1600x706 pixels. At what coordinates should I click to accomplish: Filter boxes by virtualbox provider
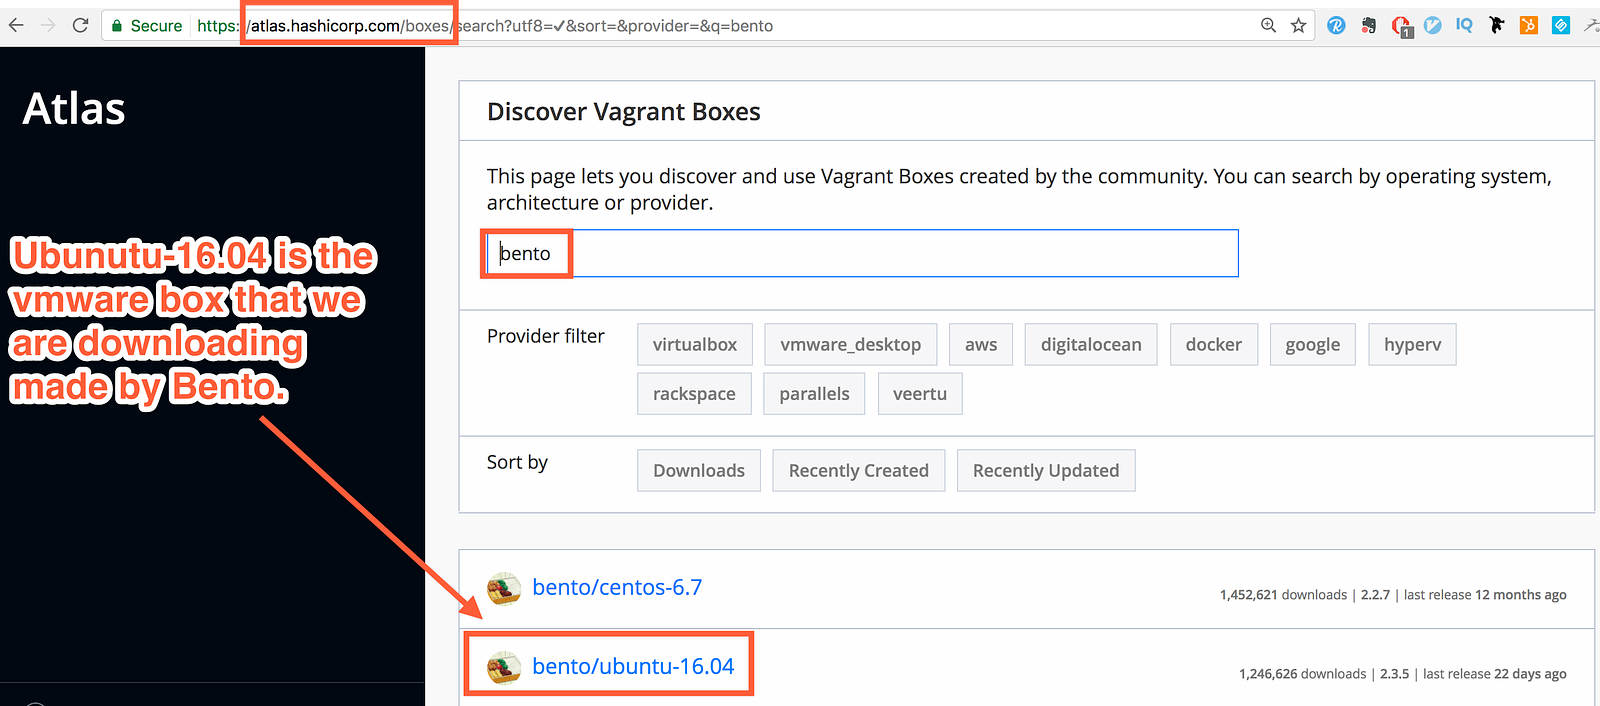pos(695,344)
